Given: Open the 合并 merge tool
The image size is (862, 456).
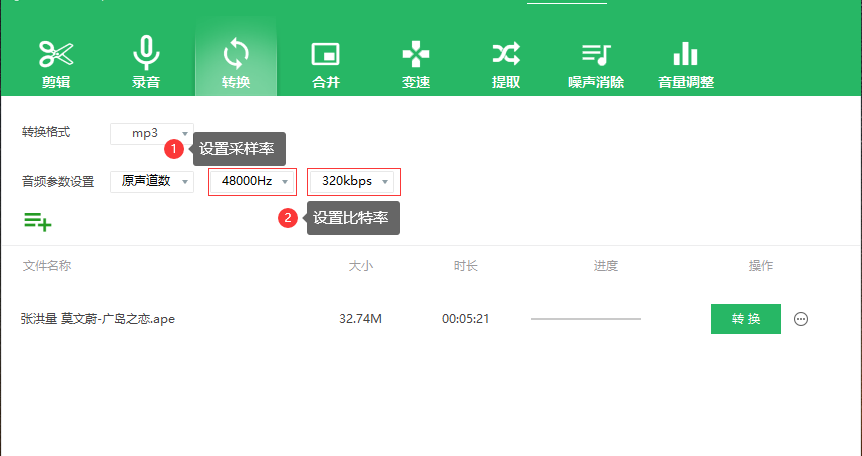Looking at the screenshot, I should pyautogui.click(x=326, y=64).
